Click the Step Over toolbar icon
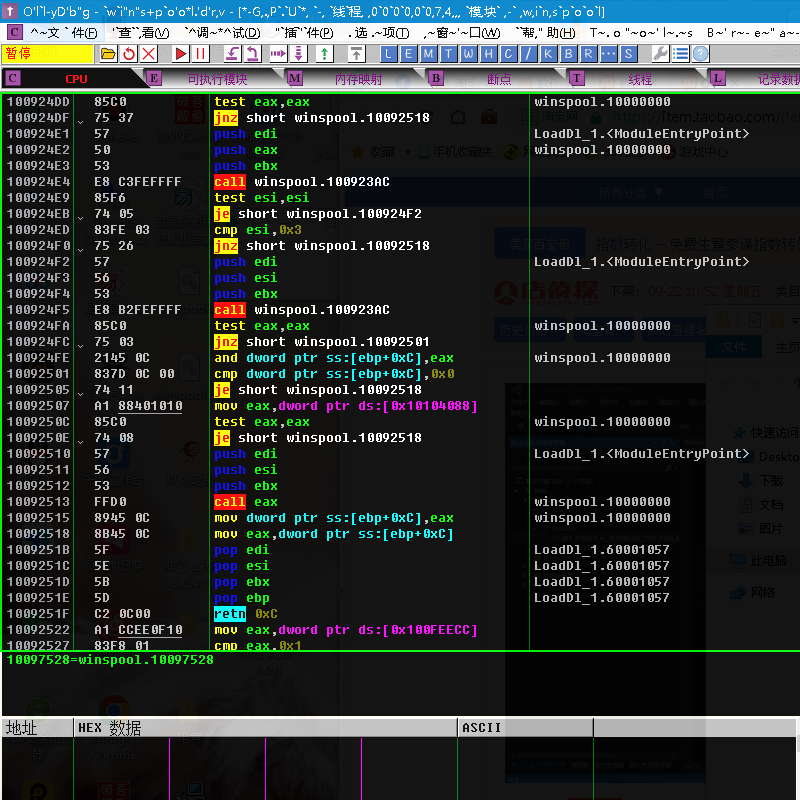 coord(254,53)
